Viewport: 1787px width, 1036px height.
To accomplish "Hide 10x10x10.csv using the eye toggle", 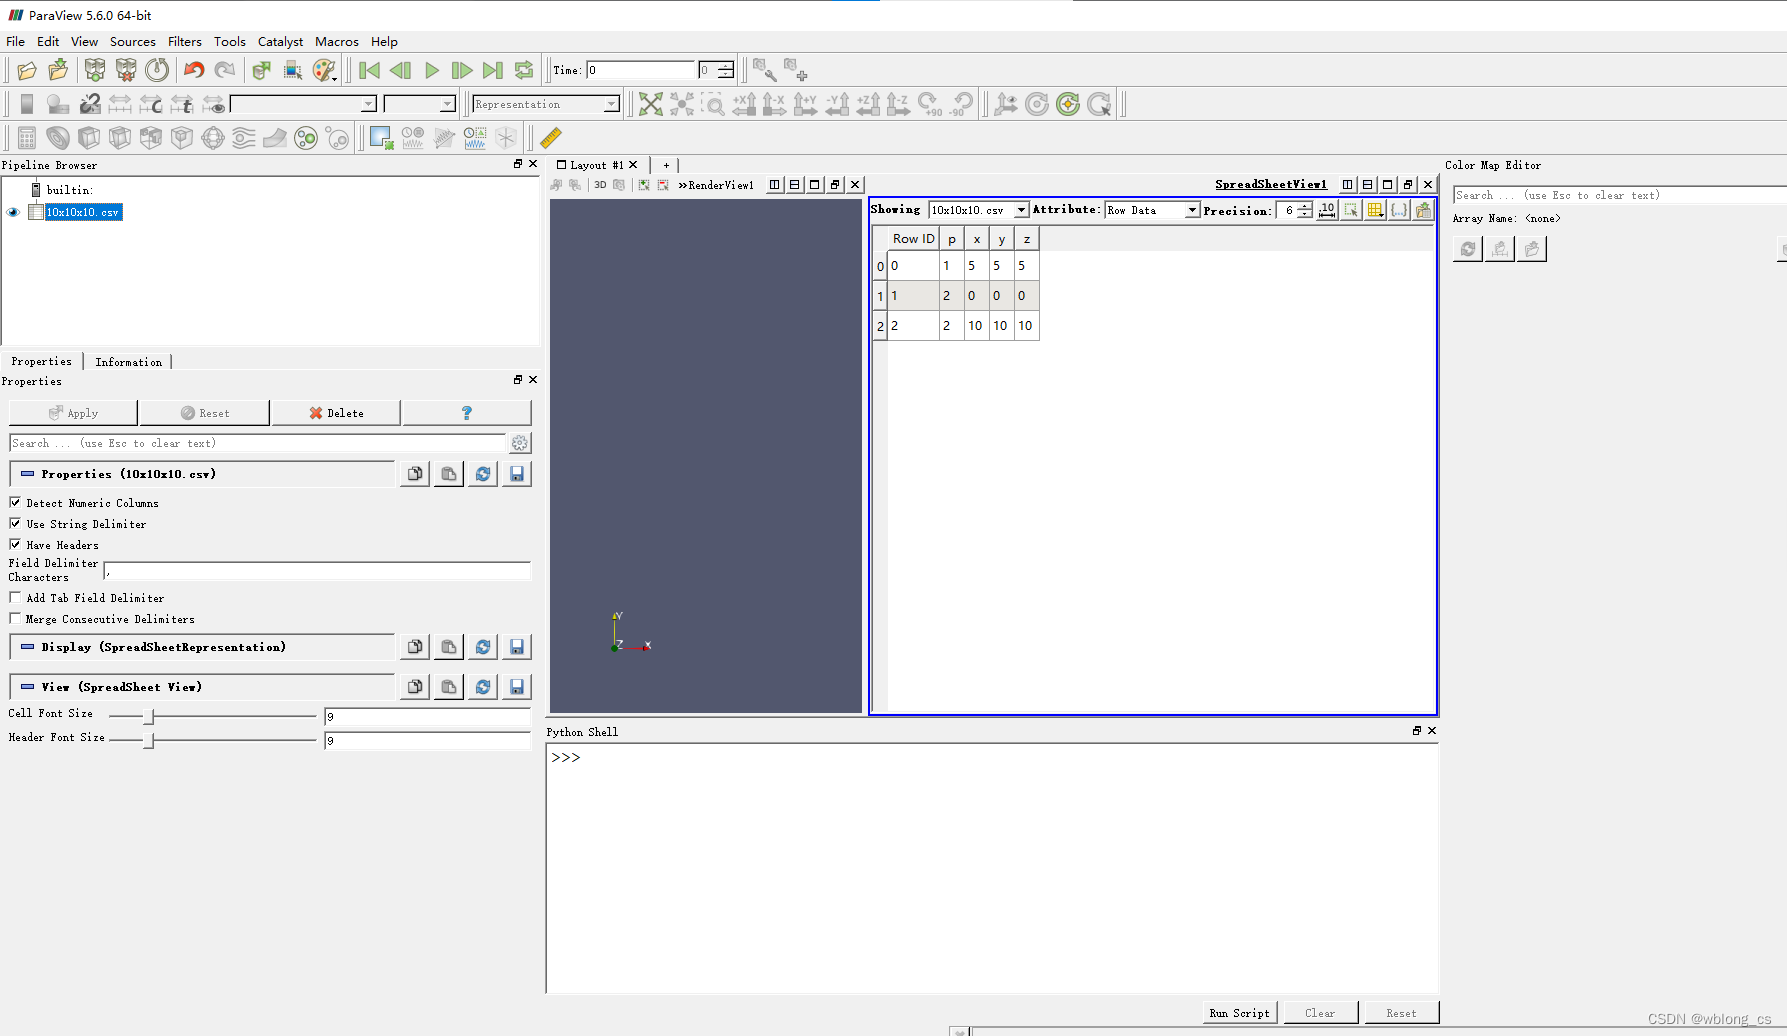I will (x=13, y=212).
